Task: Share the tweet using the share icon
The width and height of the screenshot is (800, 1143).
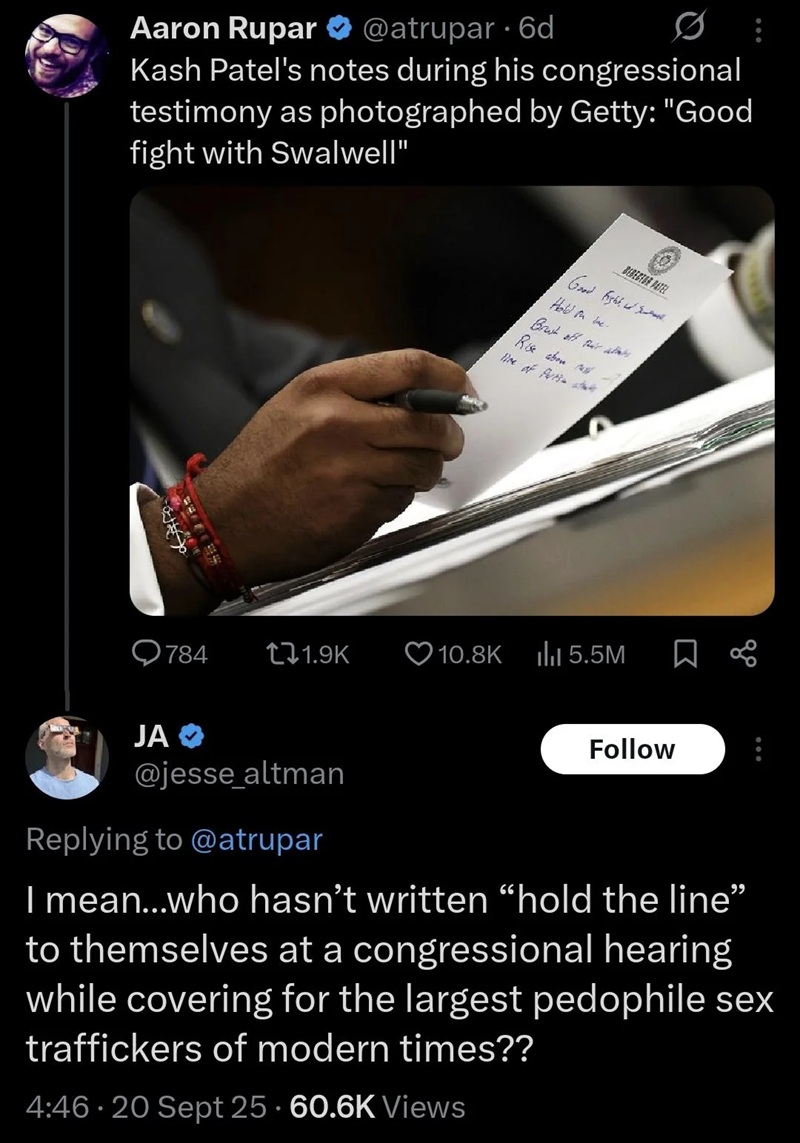Action: click(744, 654)
